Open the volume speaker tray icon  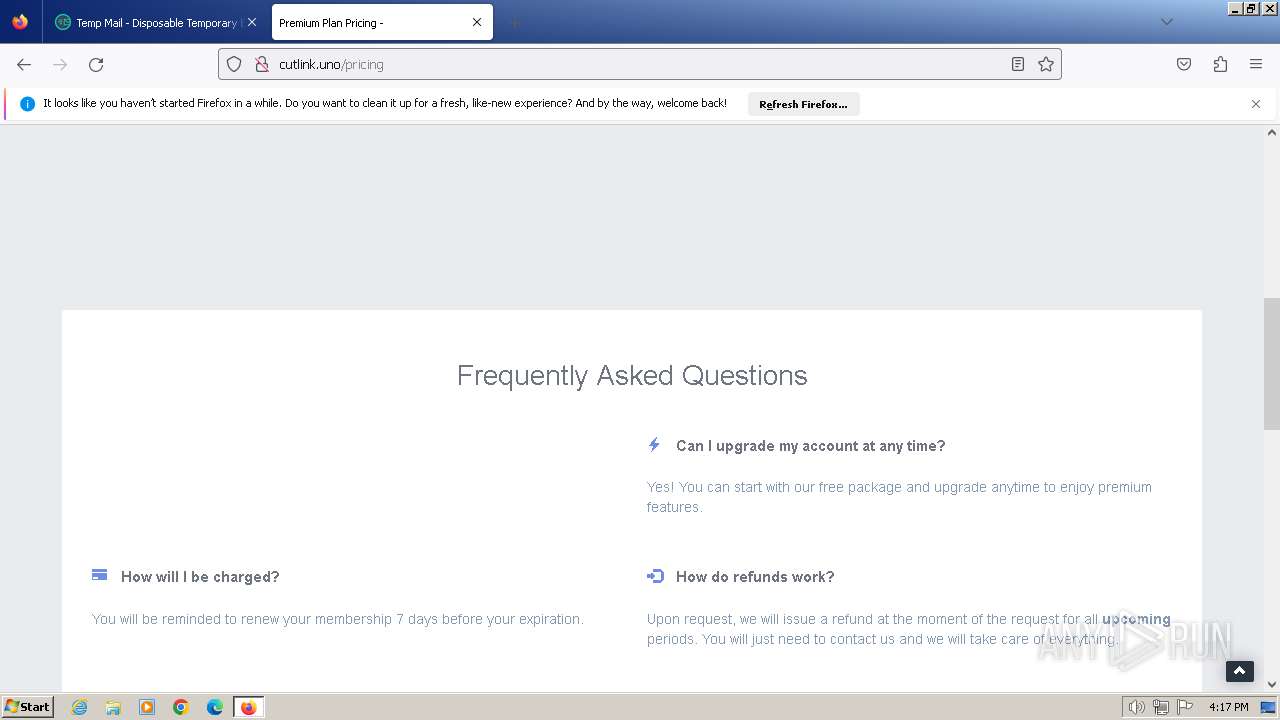tap(1136, 707)
